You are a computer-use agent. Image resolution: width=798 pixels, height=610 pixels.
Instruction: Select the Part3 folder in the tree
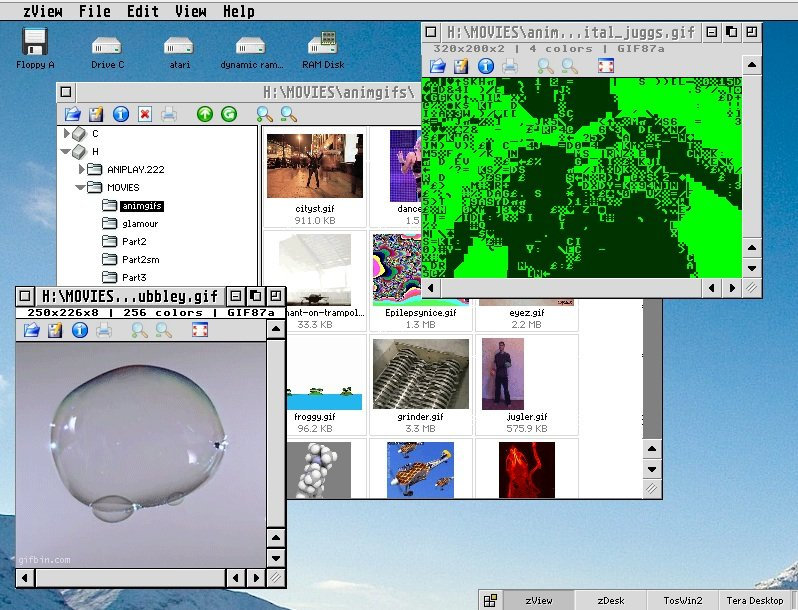[x=134, y=277]
